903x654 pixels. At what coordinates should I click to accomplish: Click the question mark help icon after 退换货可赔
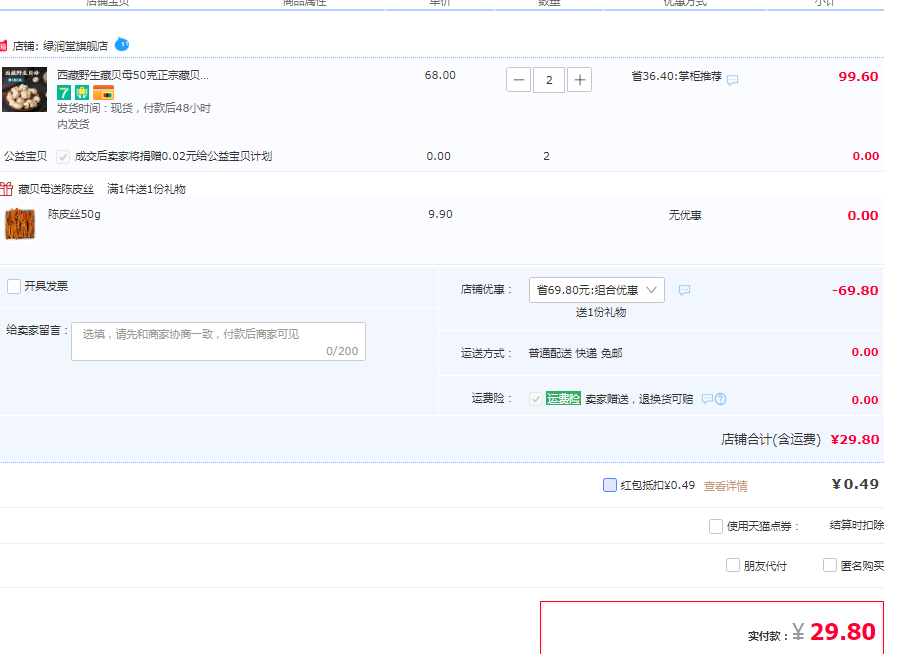pyautogui.click(x=720, y=399)
